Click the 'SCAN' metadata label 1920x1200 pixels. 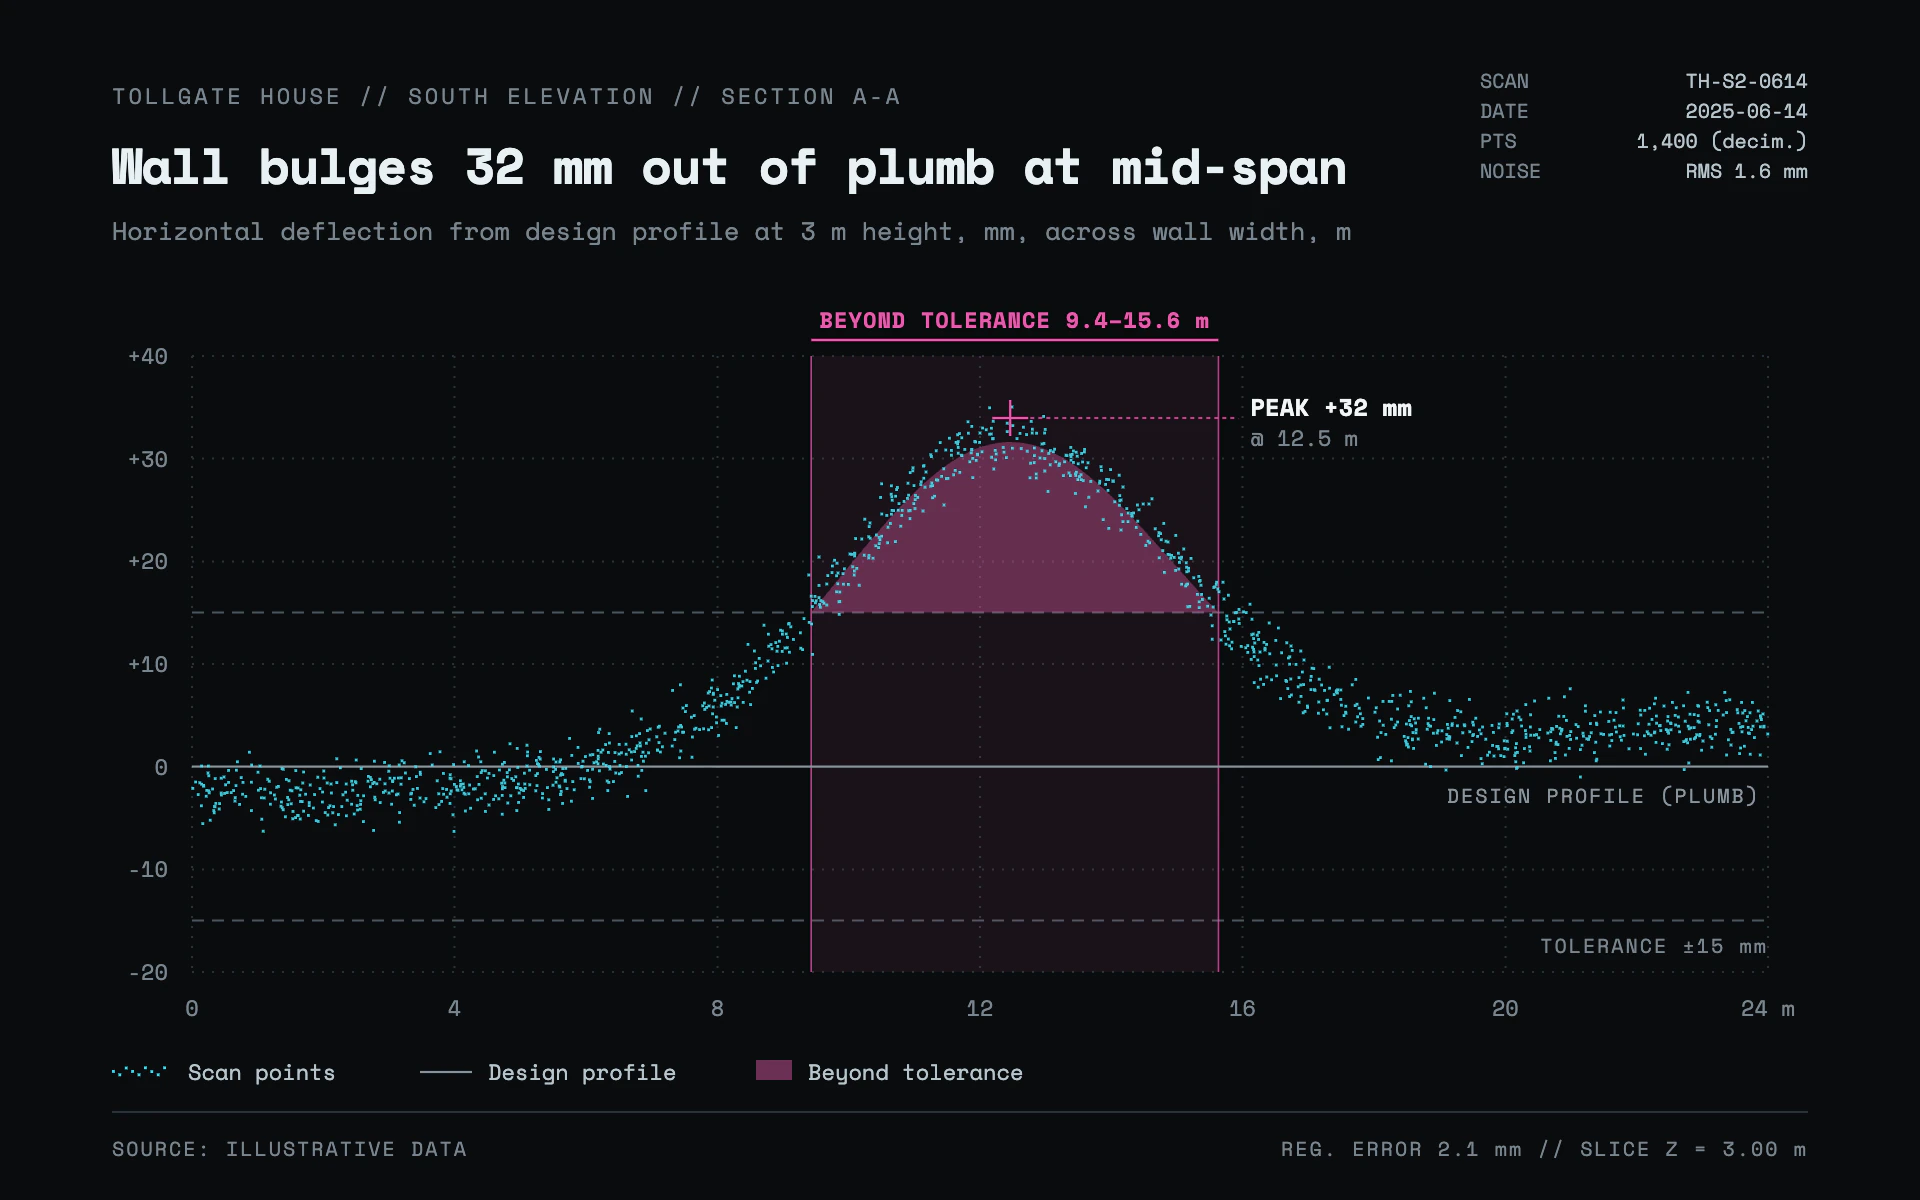[x=1504, y=81]
